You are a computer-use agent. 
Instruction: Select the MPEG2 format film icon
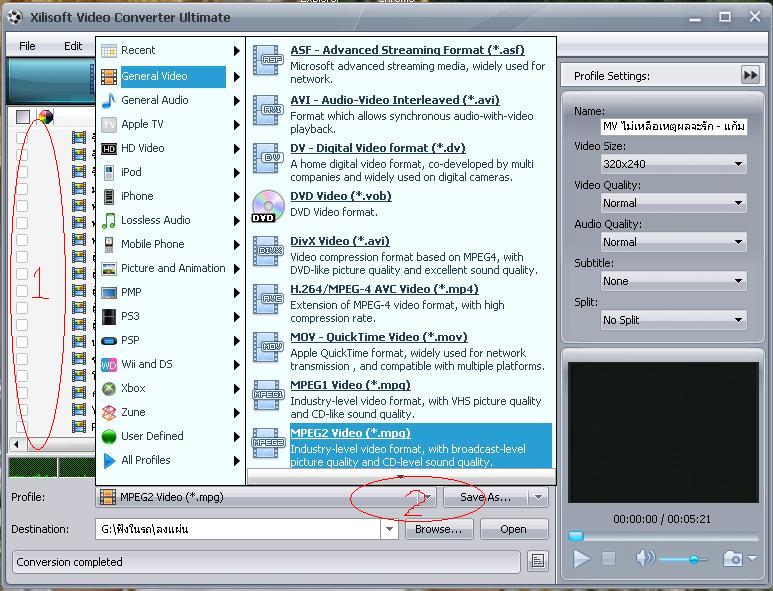tap(268, 443)
